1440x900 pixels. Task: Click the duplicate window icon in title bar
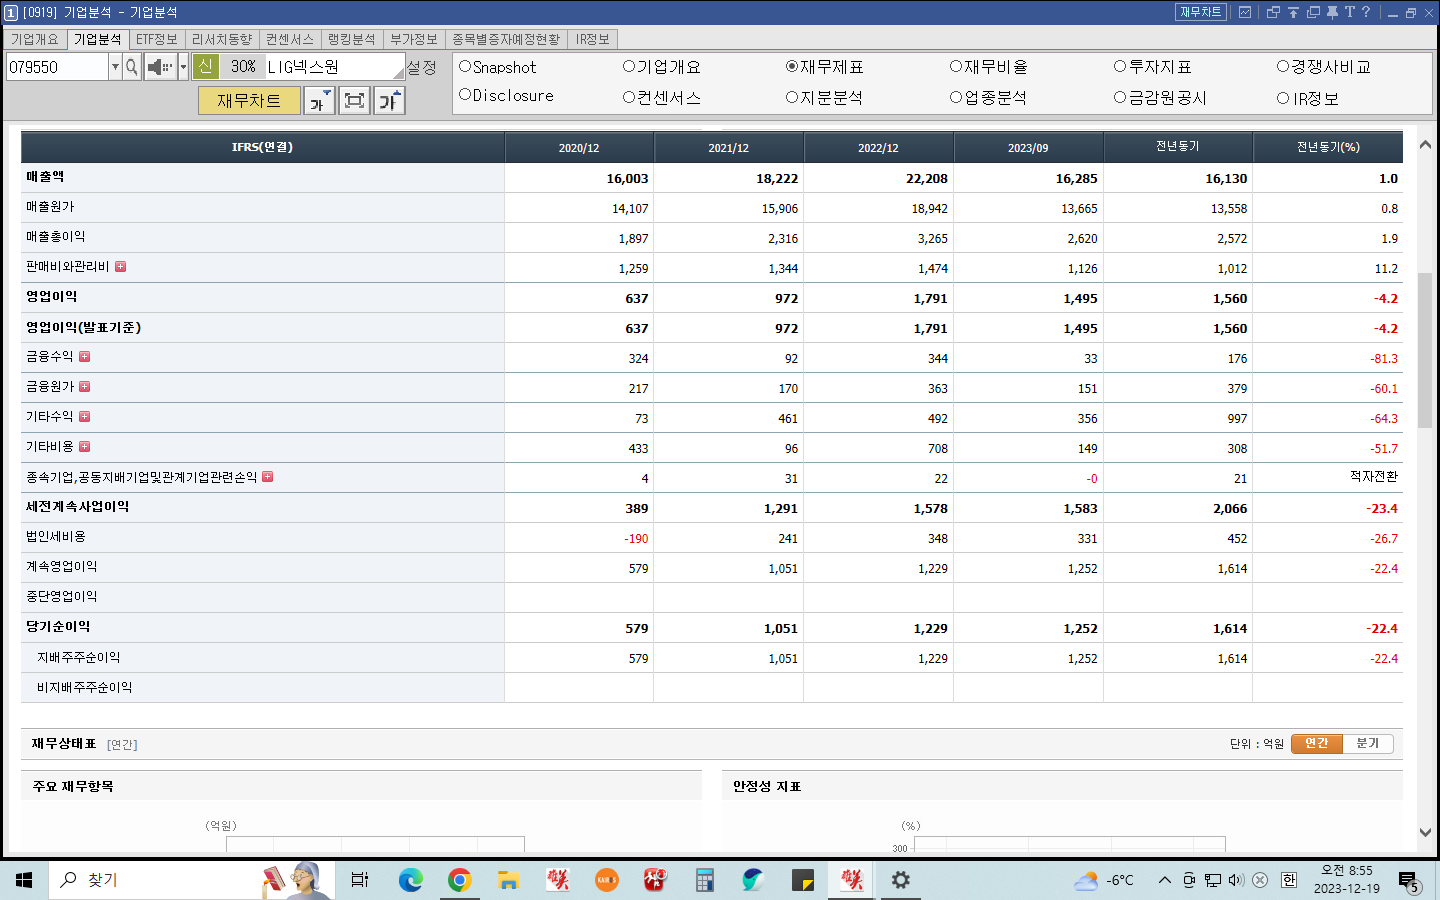(1313, 12)
